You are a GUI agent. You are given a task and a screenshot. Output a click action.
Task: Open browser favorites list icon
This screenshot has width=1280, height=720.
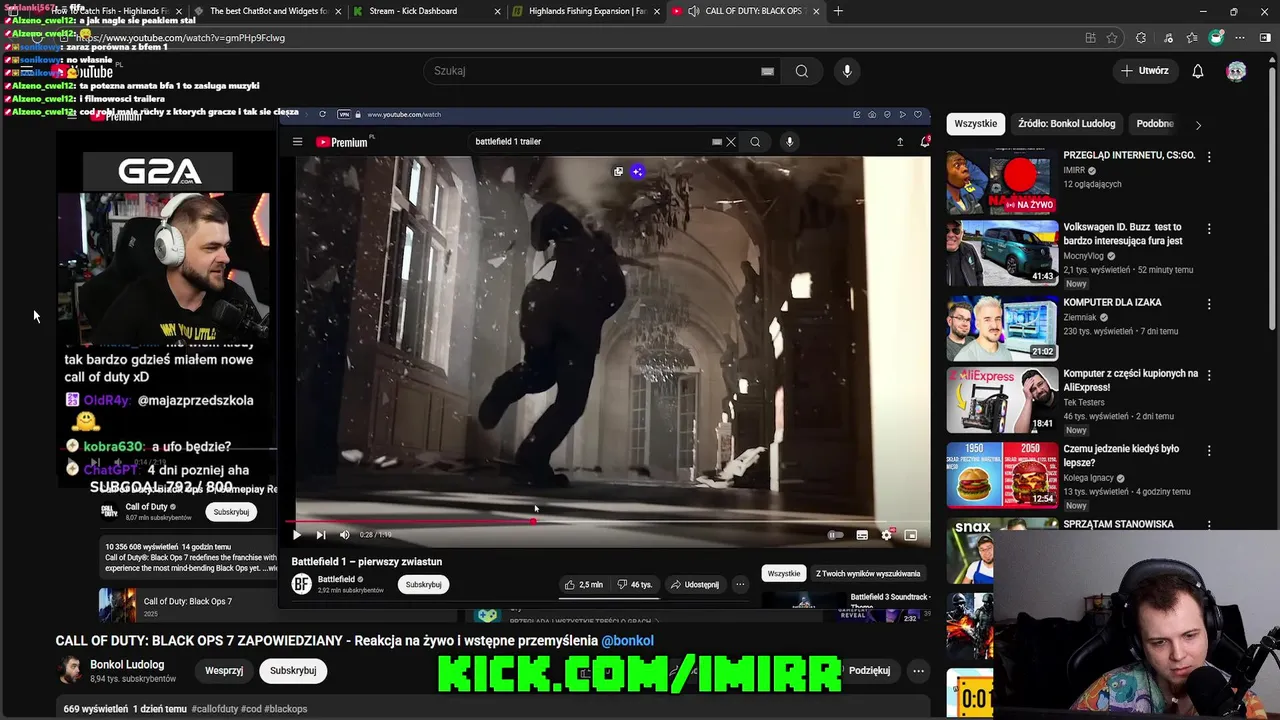pos(1192,38)
